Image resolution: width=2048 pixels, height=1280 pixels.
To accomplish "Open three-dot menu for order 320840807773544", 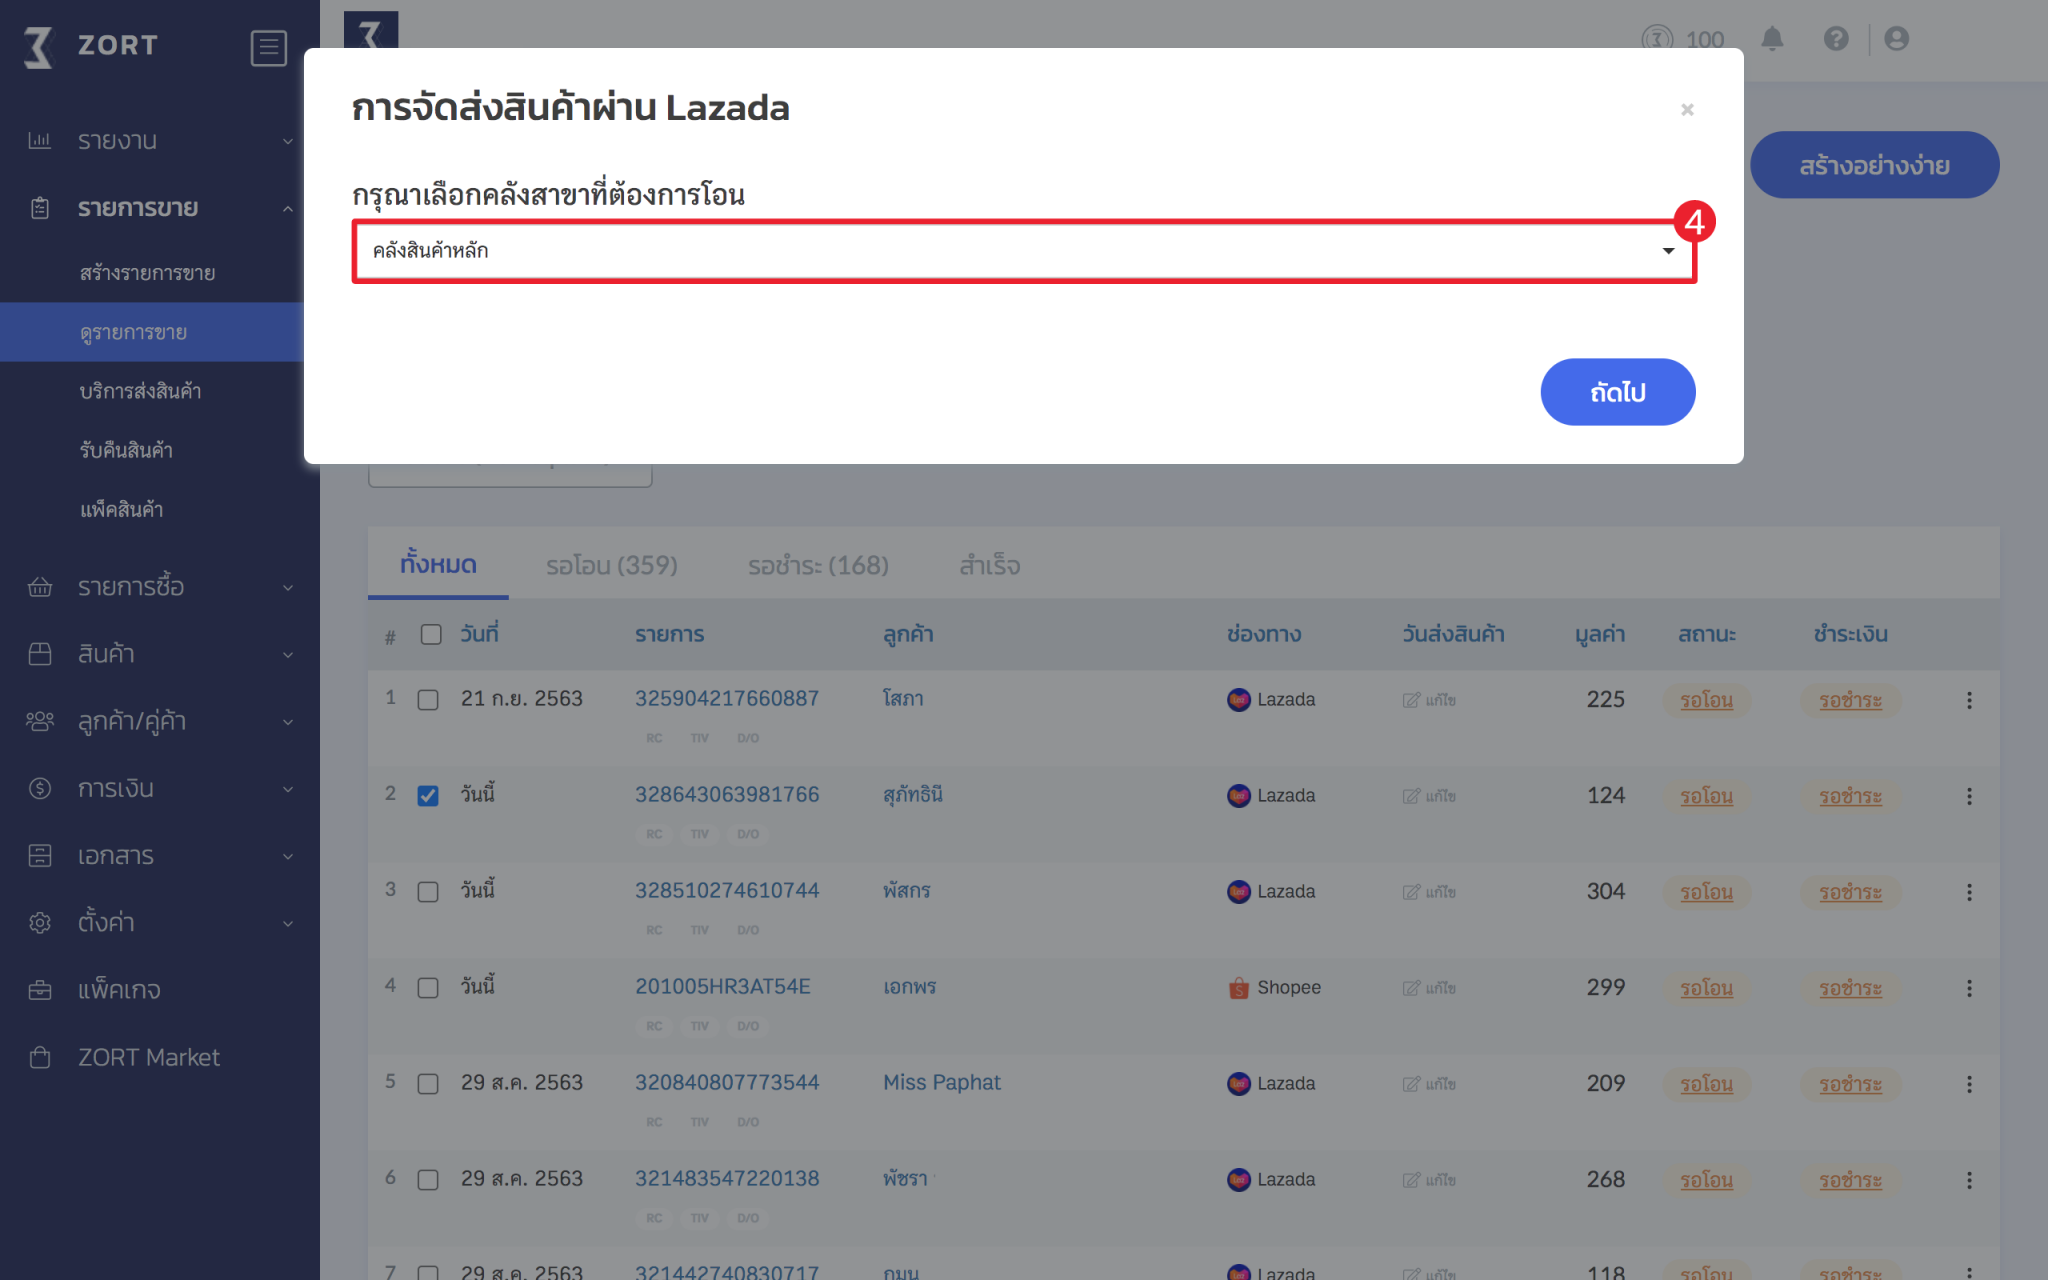I will [x=1969, y=1084].
